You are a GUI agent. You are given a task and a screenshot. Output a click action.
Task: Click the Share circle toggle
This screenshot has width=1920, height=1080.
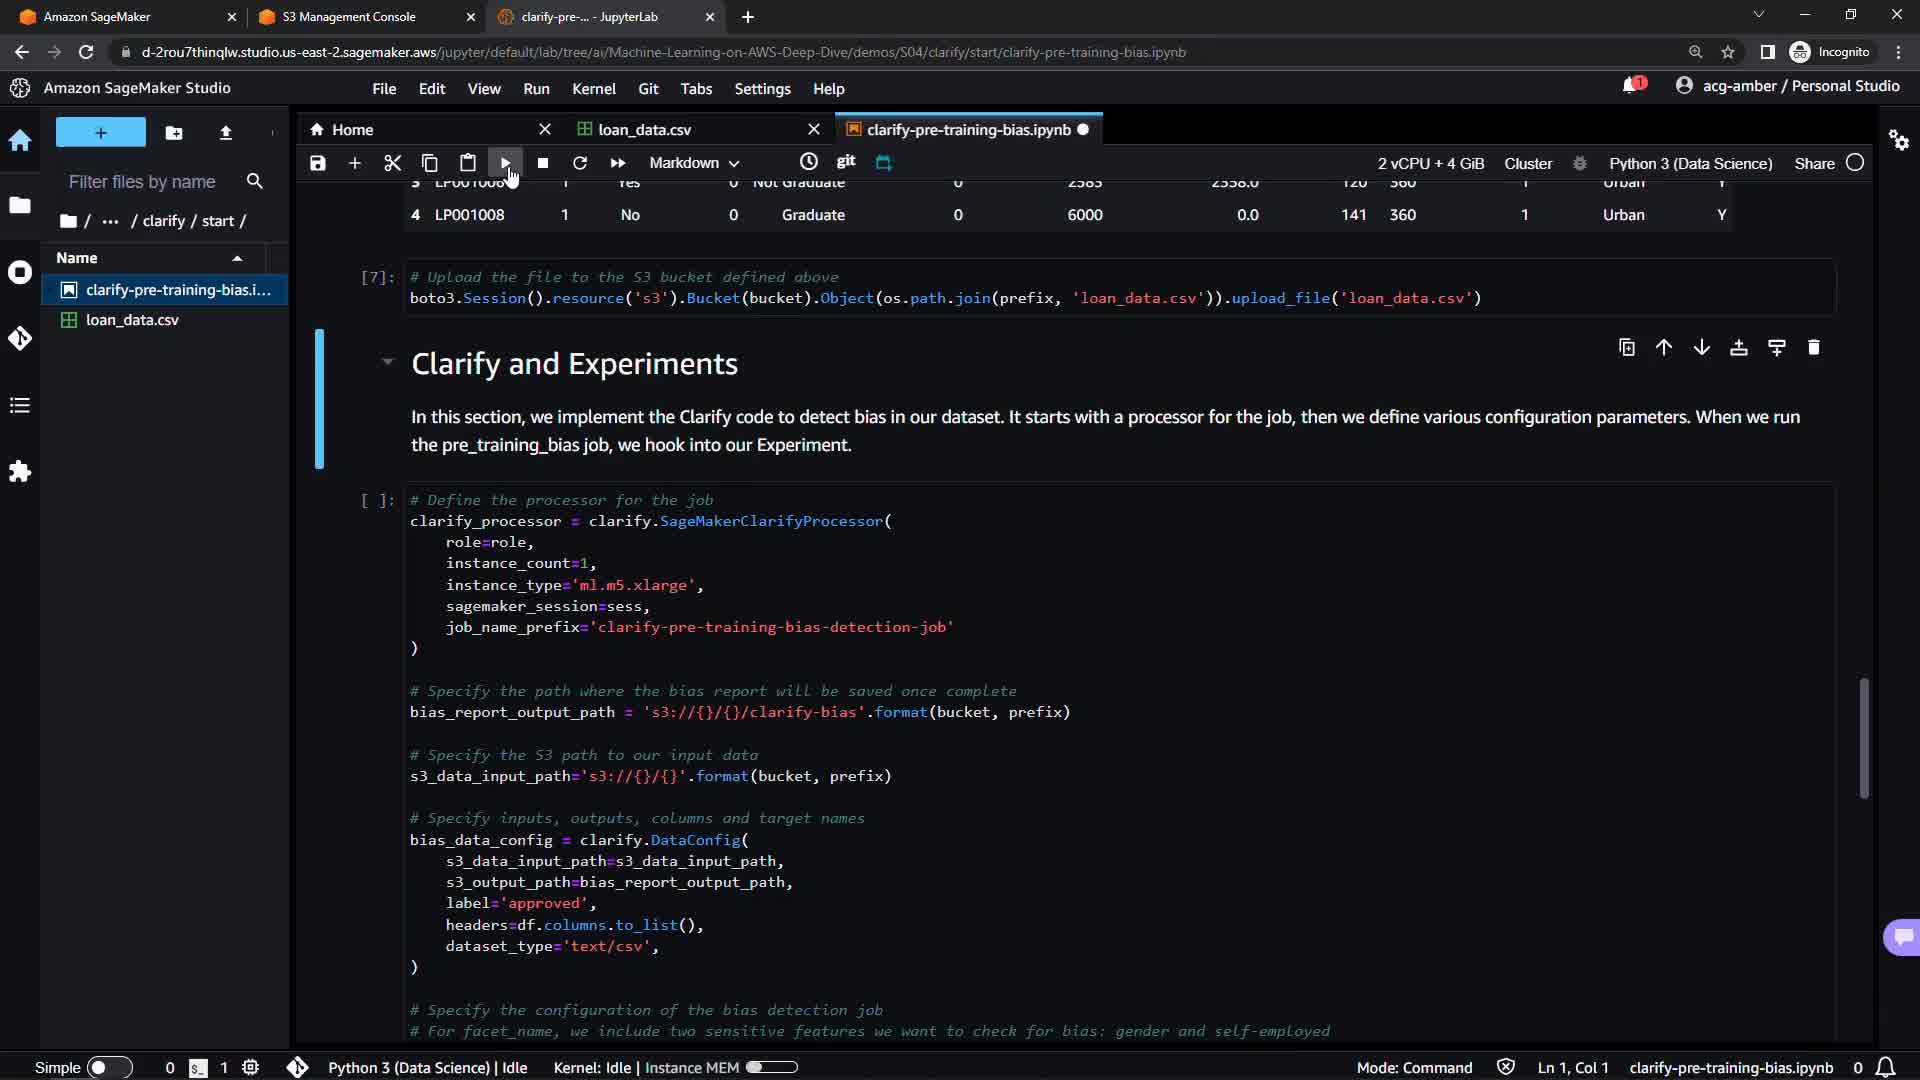pos(1855,163)
